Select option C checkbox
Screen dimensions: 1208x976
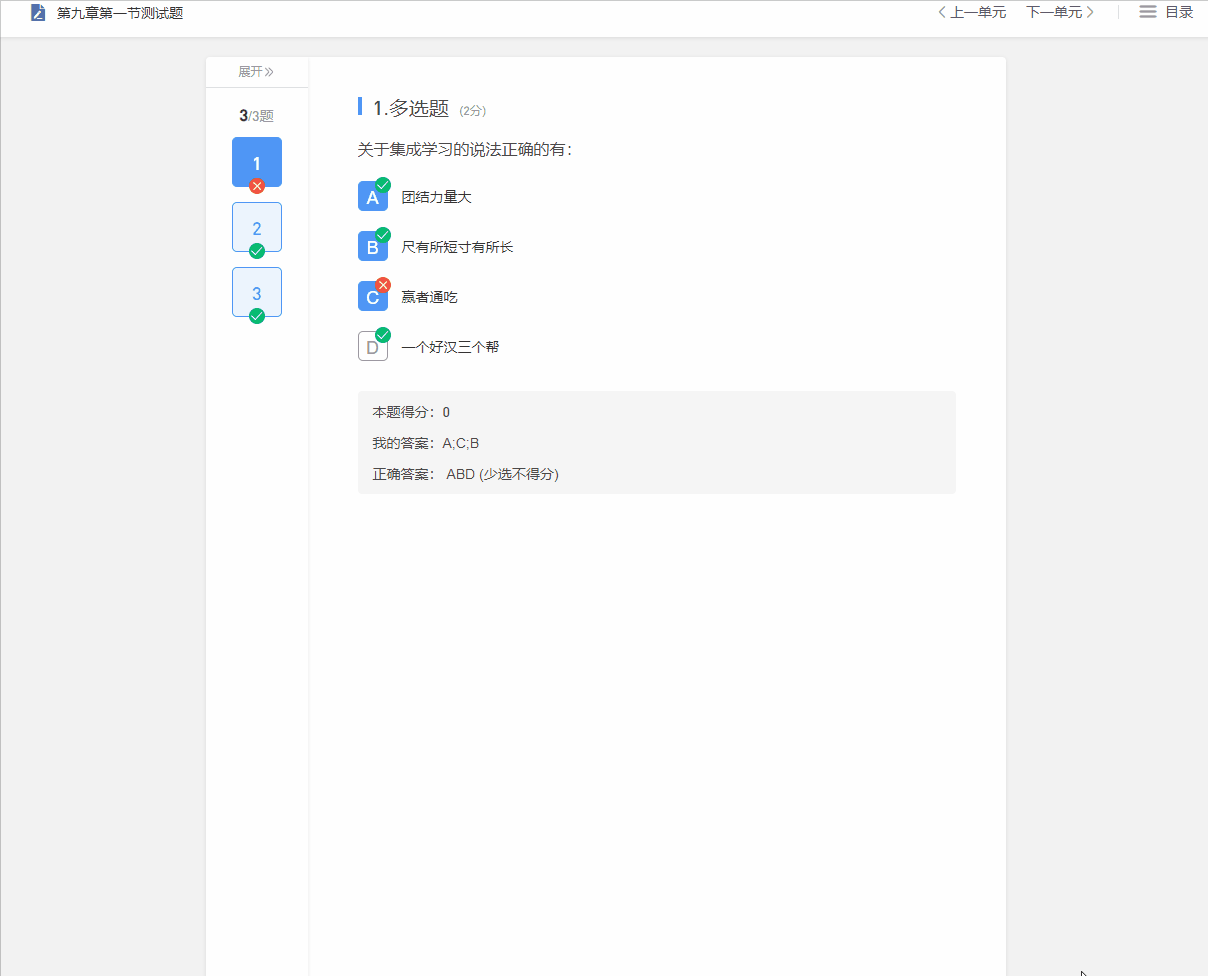coord(373,297)
